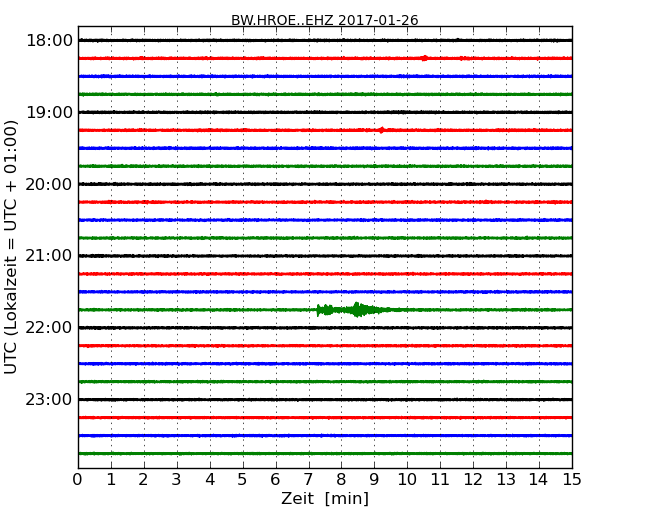Viewport: 650px width, 520px height.
Task: Click the 19:00 time label
Action: pyautogui.click(x=49, y=112)
